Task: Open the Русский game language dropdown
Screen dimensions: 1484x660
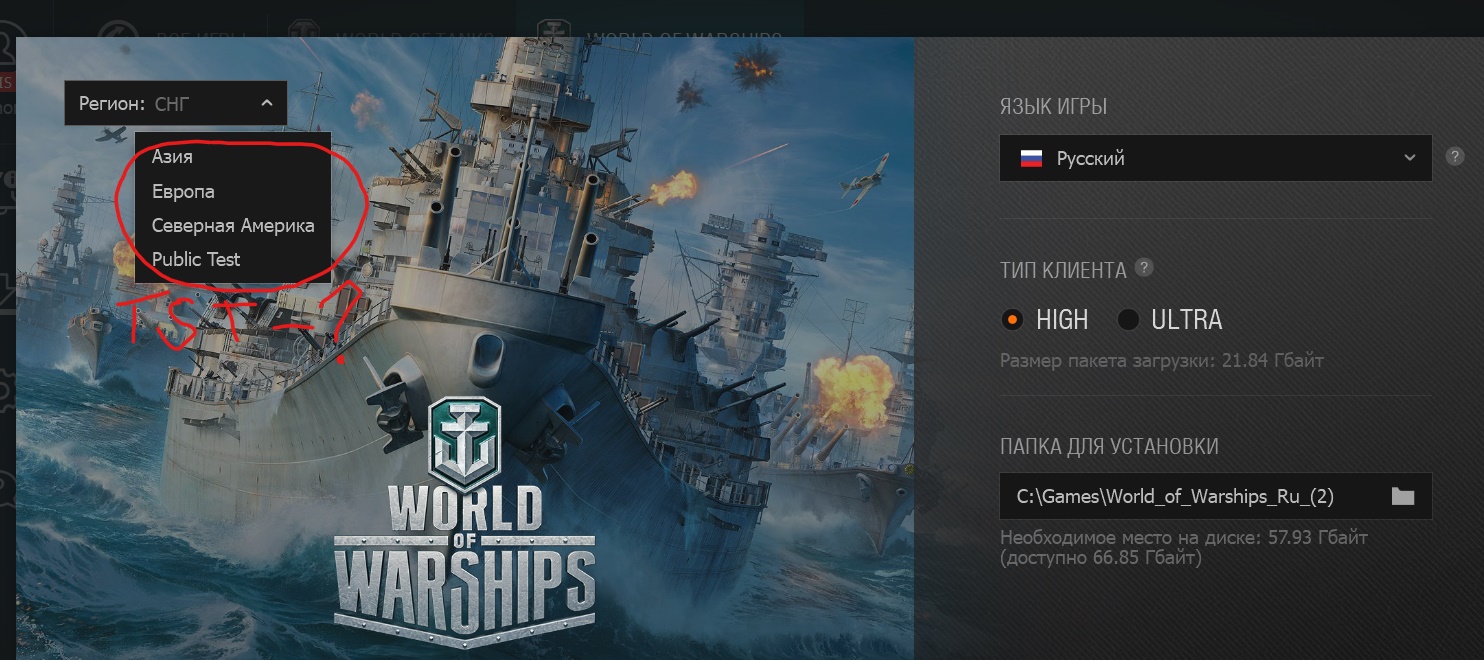Action: click(x=1215, y=158)
